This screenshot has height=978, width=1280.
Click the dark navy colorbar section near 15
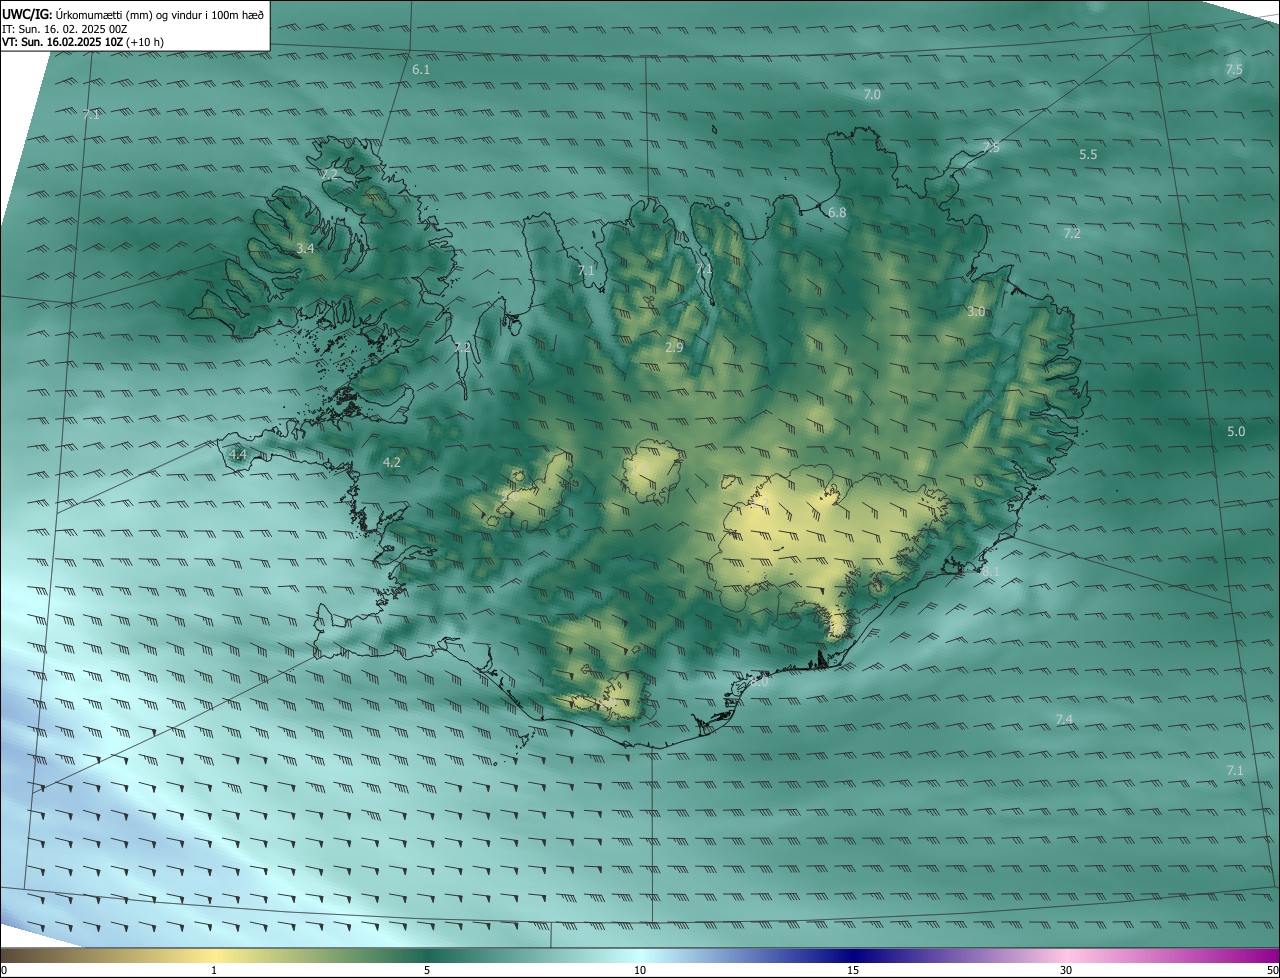tap(853, 956)
